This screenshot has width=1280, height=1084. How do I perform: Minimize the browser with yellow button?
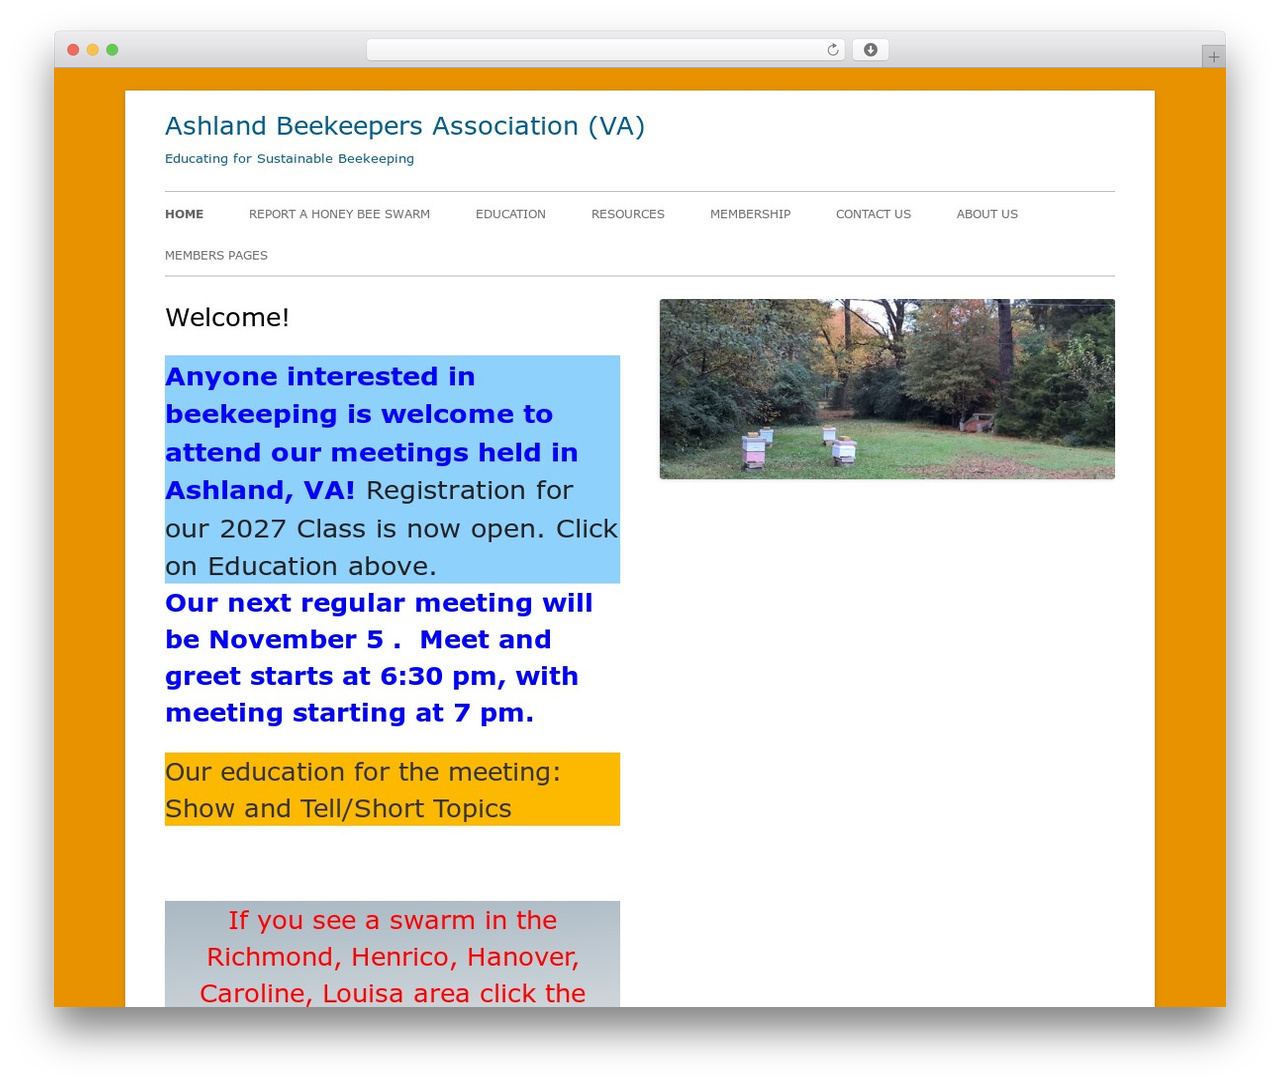click(x=93, y=50)
